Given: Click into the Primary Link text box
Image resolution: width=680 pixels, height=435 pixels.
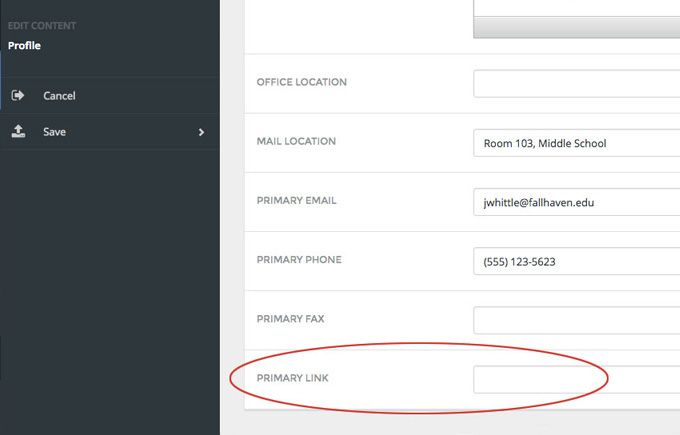Looking at the screenshot, I should [x=576, y=380].
